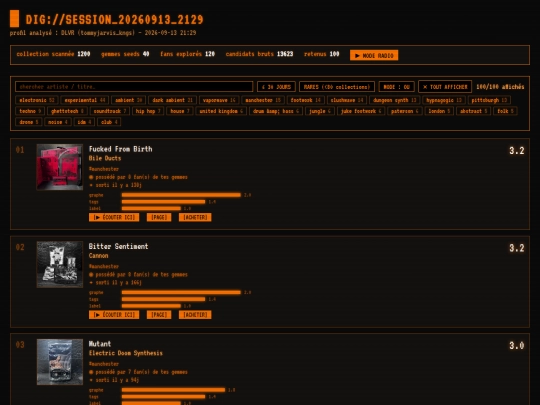This screenshot has height=405, width=540.
Task: Click the 3.0 score on Mutant card
Action: [x=517, y=346]
